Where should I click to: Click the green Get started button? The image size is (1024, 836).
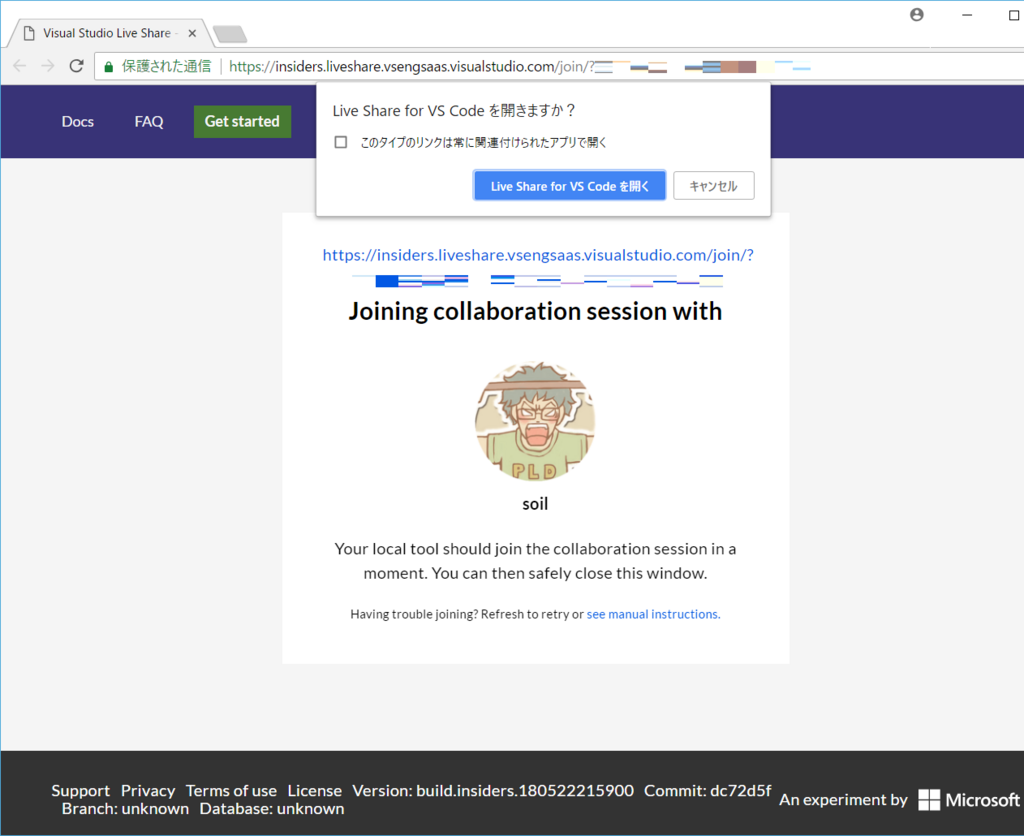pyautogui.click(x=242, y=121)
